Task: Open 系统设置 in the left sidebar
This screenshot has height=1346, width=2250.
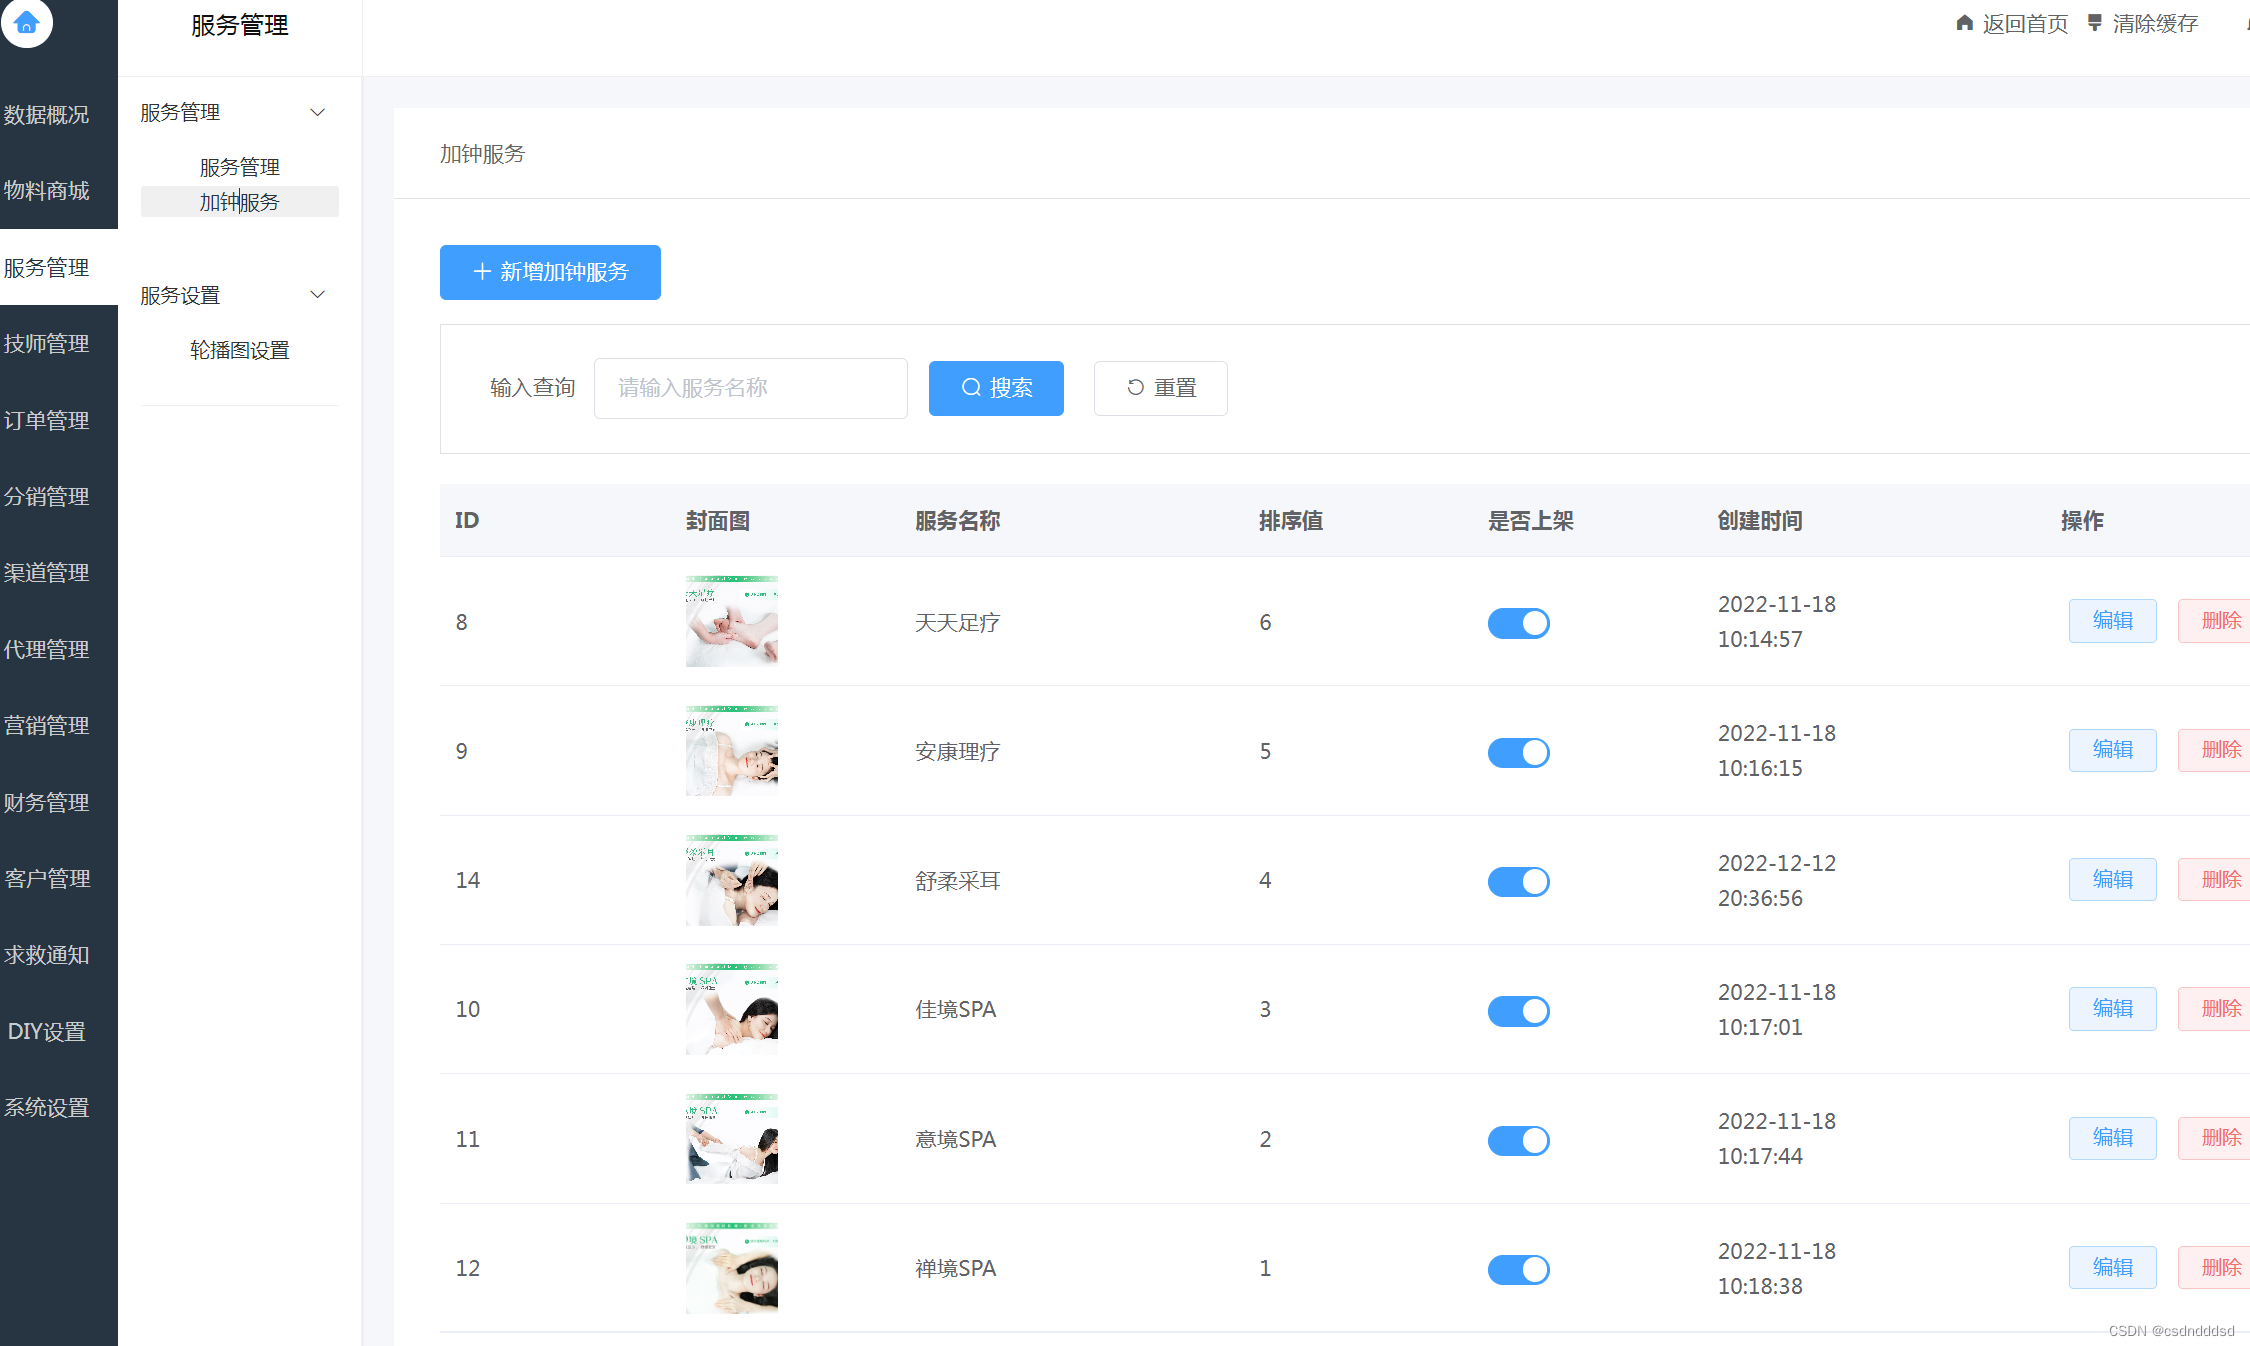Action: pyautogui.click(x=46, y=1107)
